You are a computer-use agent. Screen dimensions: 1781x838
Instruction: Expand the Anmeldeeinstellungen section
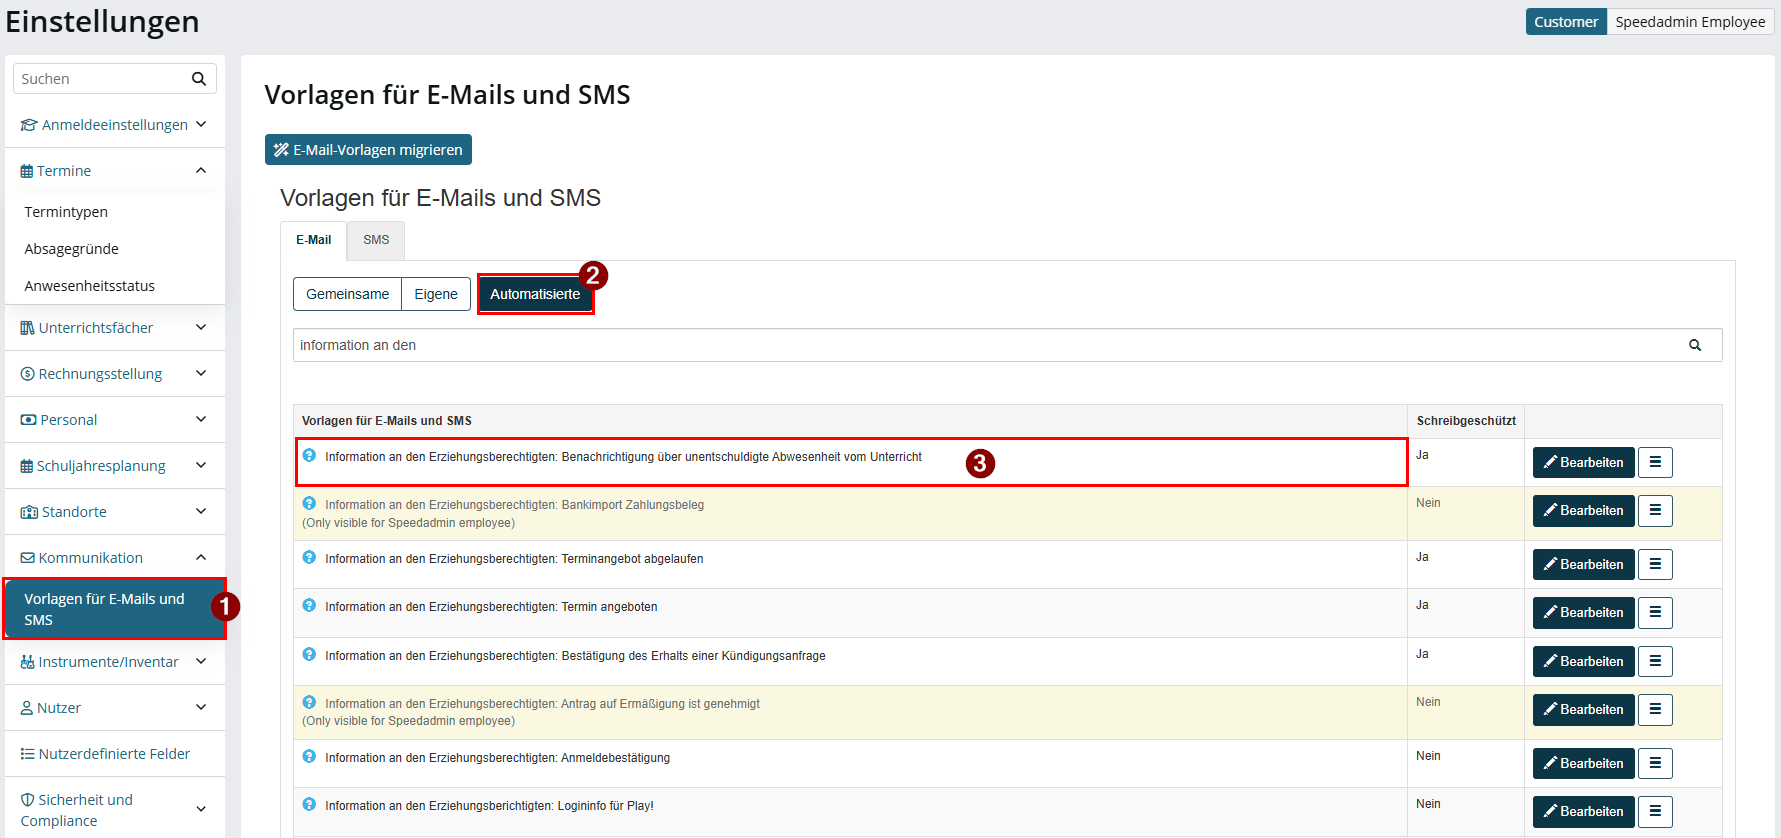114,125
